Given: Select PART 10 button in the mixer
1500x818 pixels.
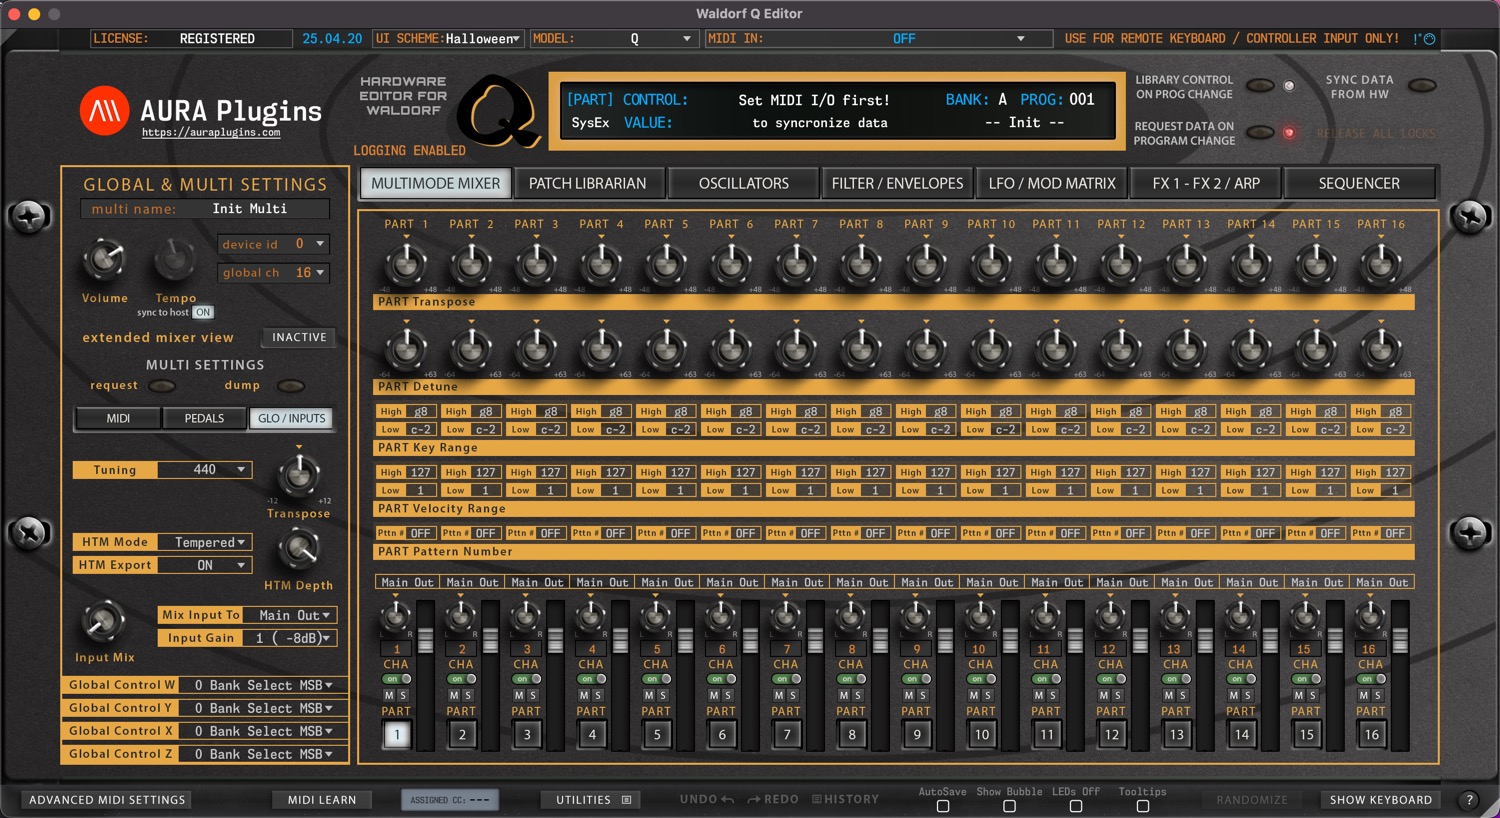Looking at the screenshot, I should [x=982, y=734].
